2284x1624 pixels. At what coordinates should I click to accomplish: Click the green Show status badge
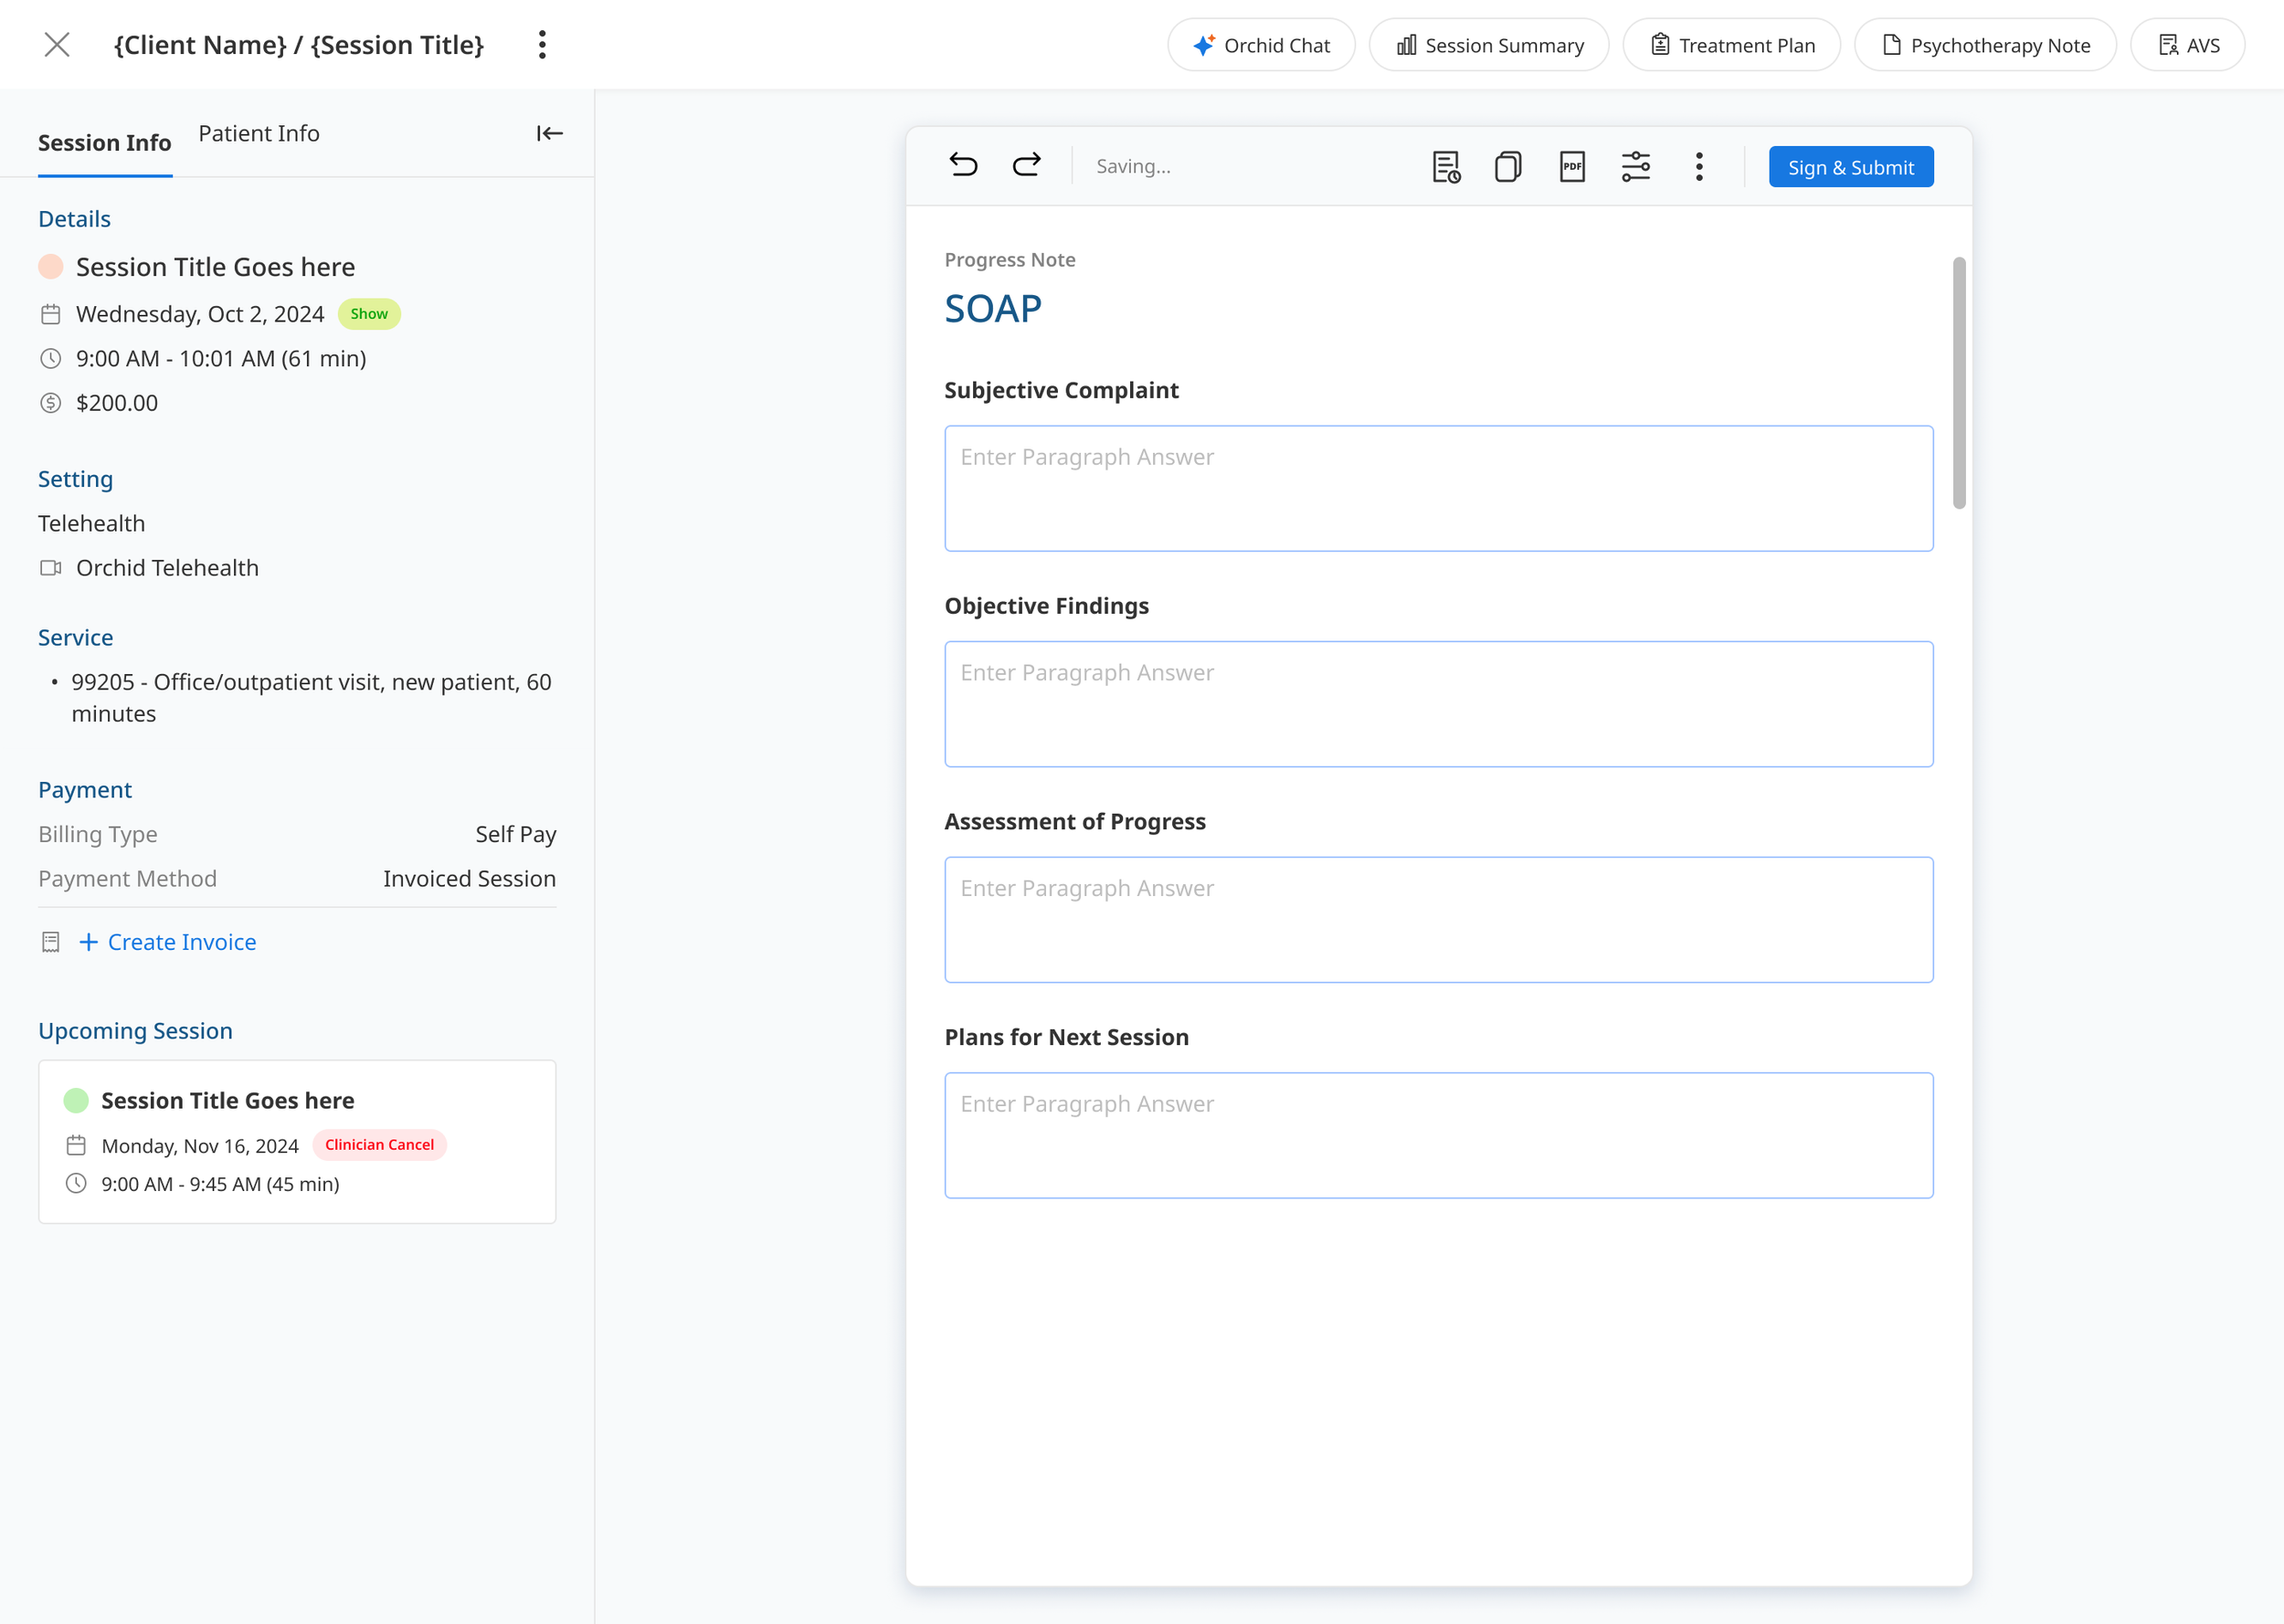(369, 314)
